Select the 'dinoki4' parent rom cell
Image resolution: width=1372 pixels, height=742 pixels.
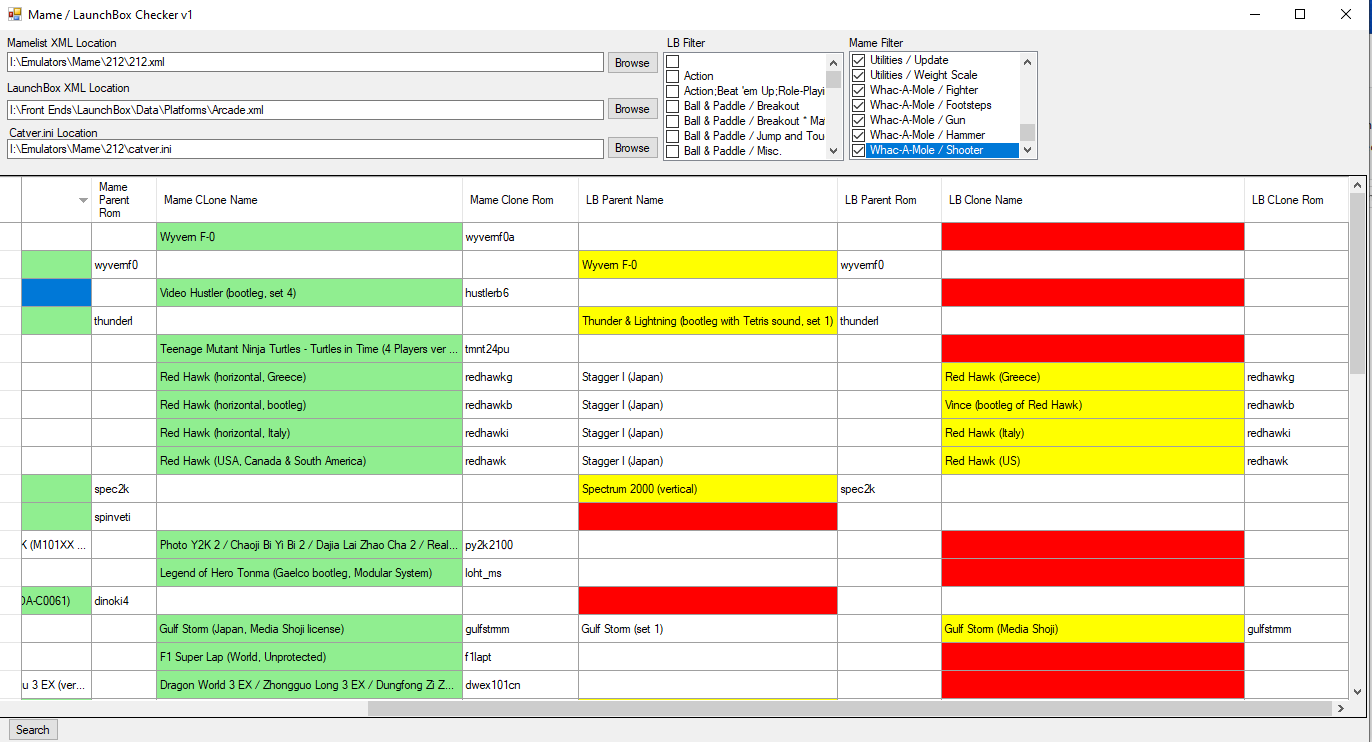tap(124, 601)
